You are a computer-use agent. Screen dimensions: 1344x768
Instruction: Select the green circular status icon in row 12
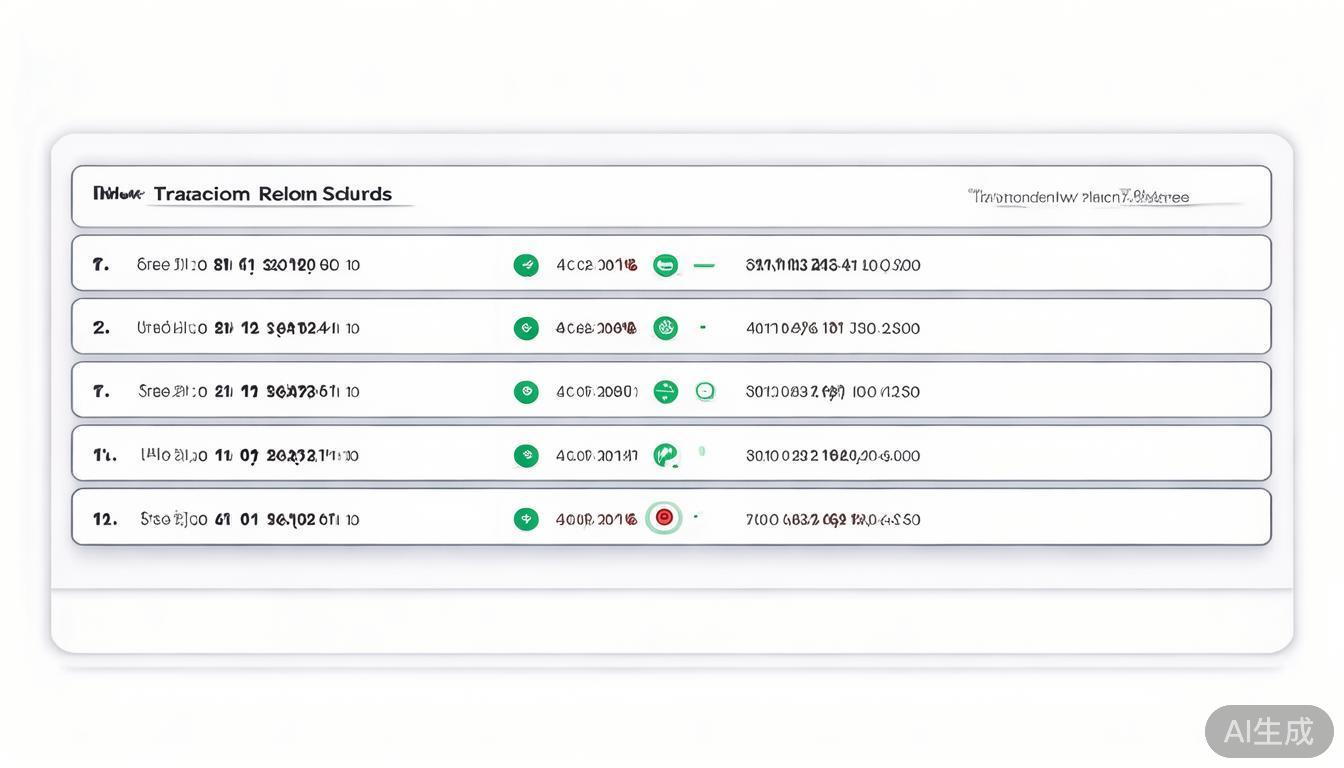tap(527, 518)
